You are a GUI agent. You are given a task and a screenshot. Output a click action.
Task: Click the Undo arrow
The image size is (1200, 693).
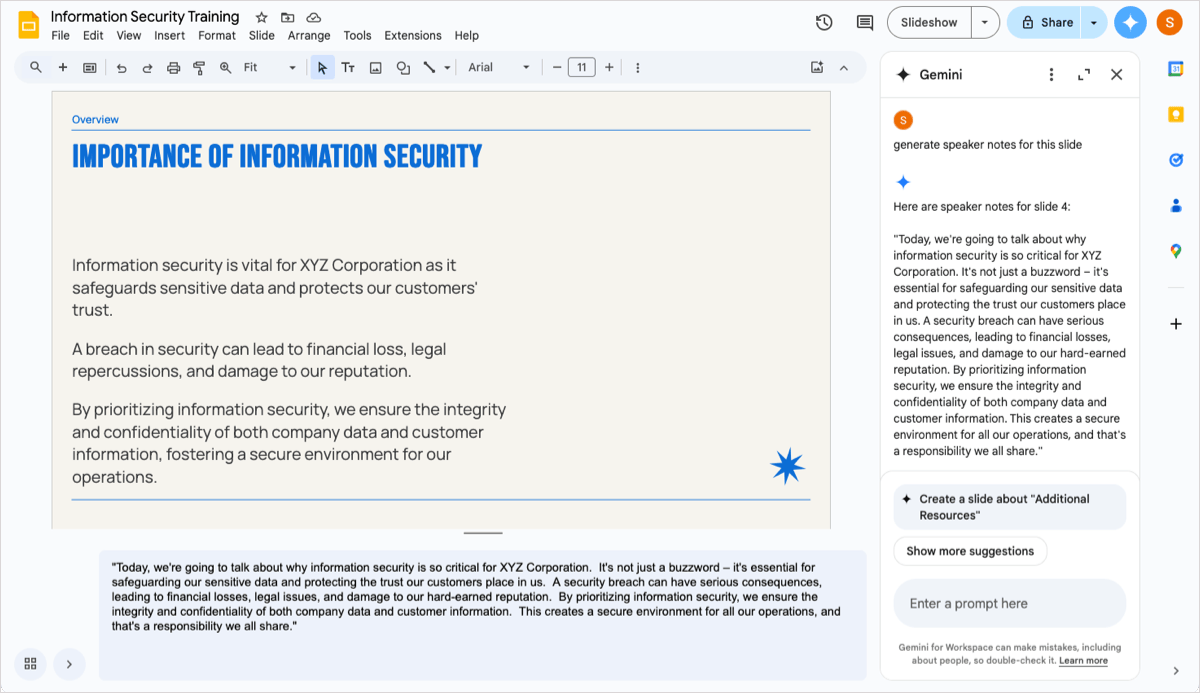122,68
